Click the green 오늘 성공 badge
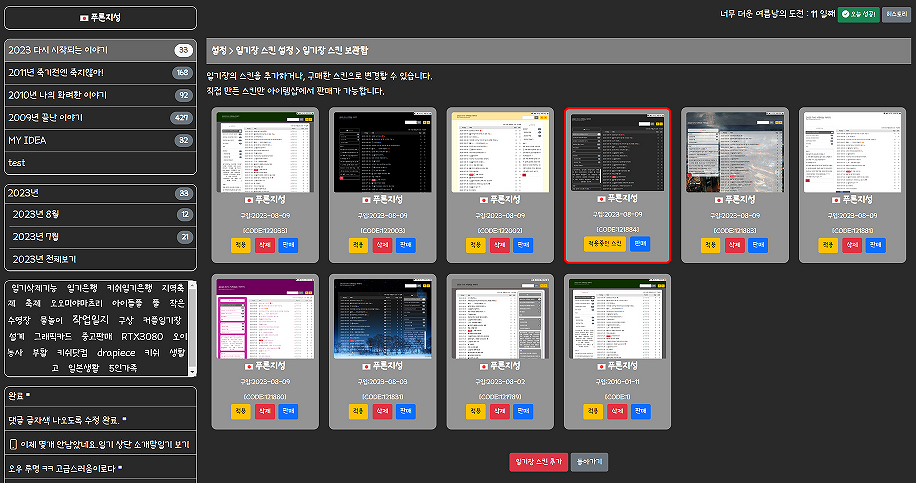Viewport: 916px width, 483px height. [857, 15]
